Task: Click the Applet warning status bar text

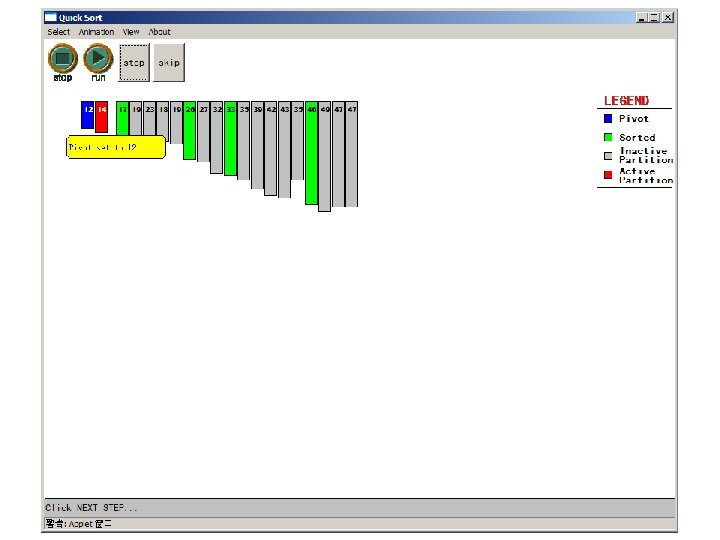Action: tap(78, 523)
